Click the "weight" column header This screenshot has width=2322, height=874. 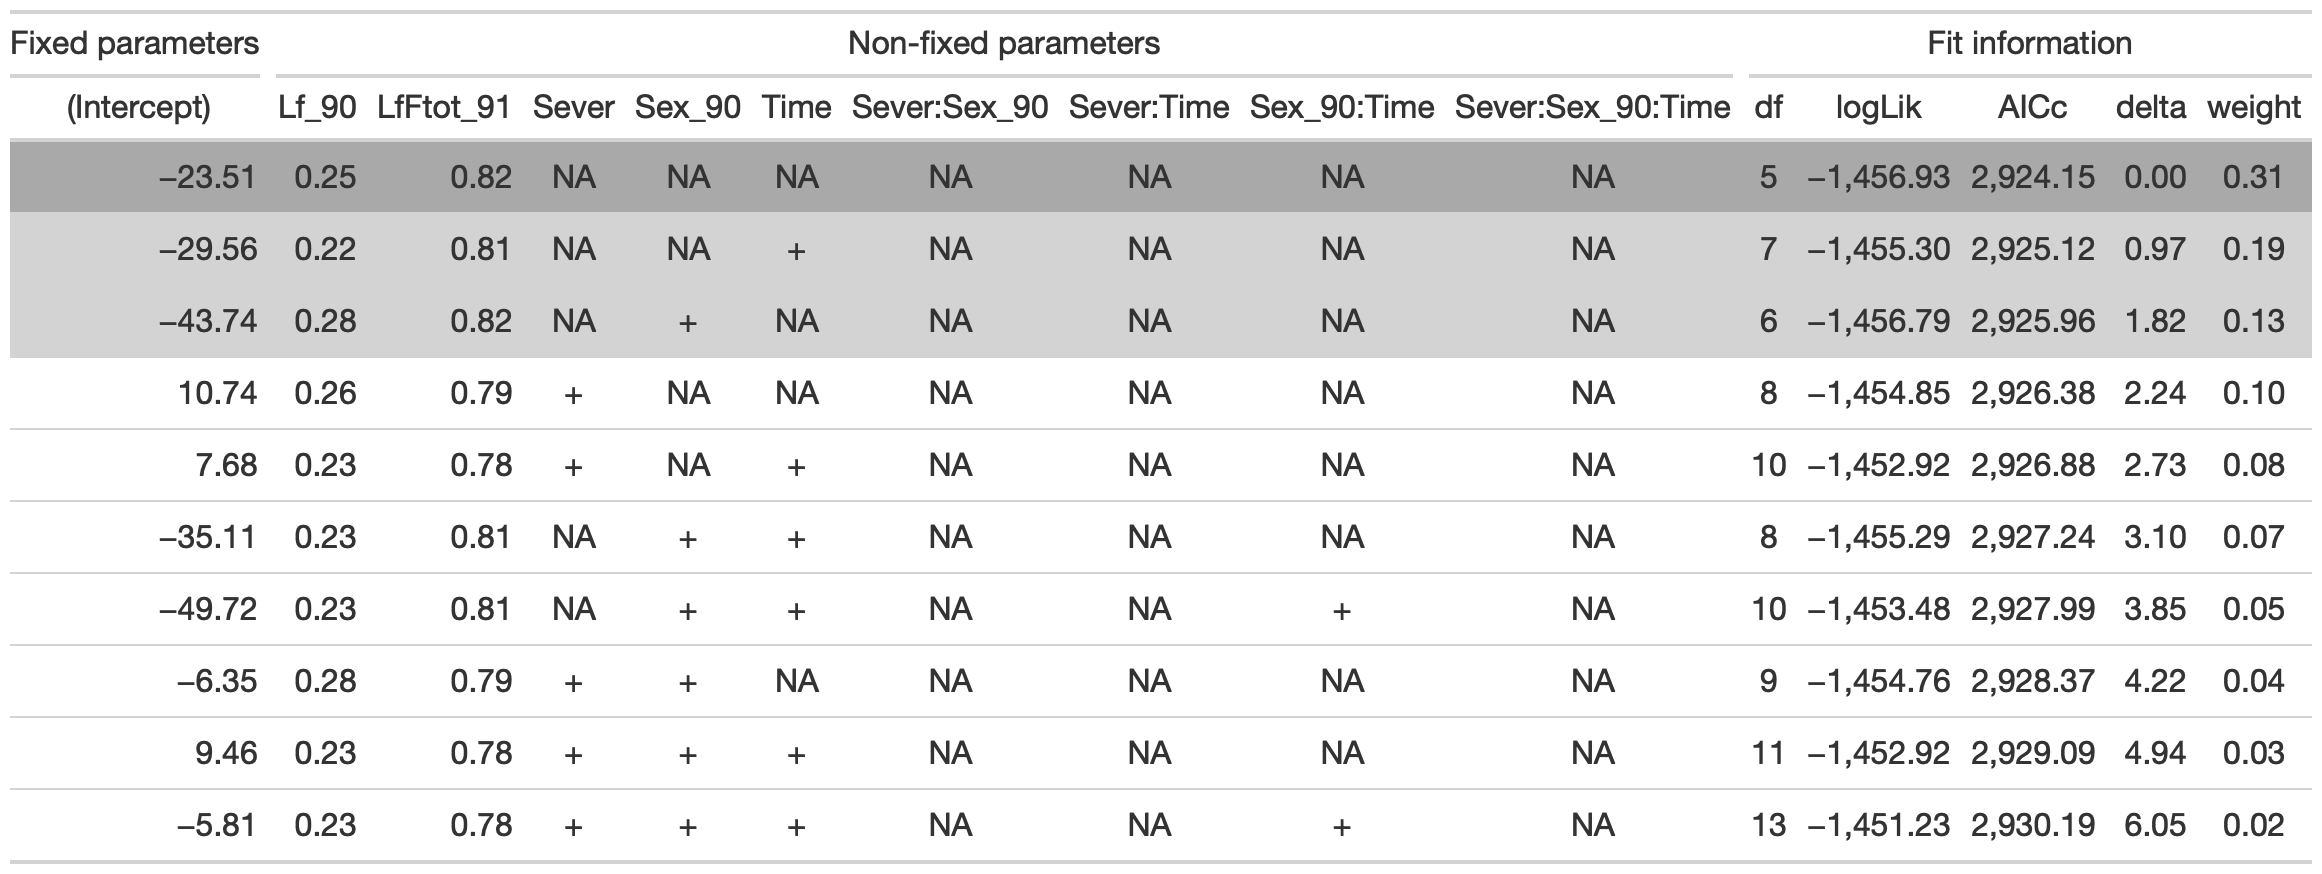[2254, 108]
